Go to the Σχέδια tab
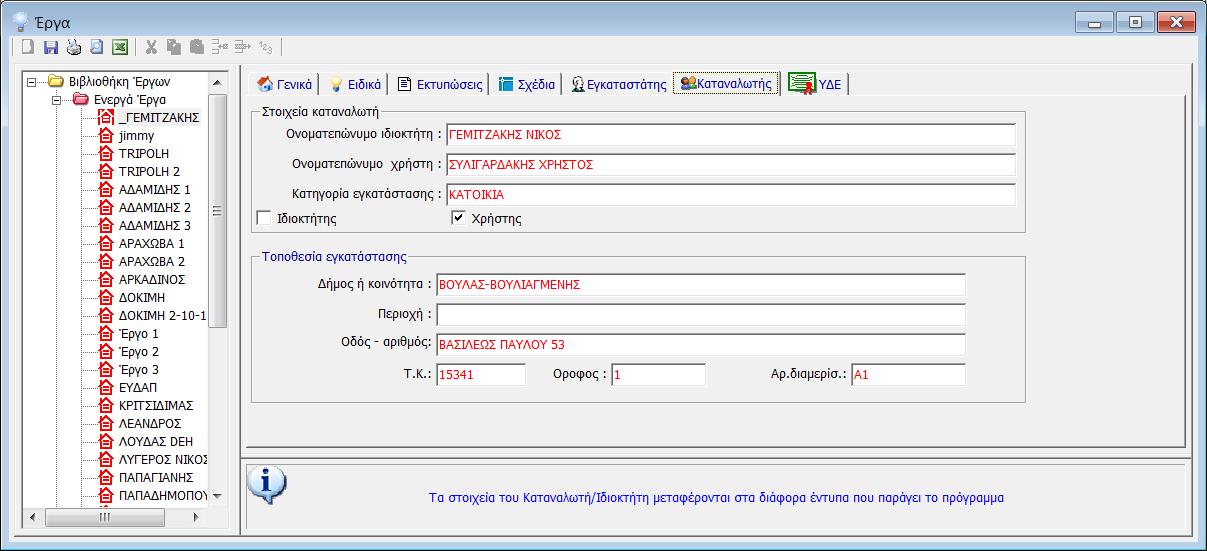 pos(526,84)
